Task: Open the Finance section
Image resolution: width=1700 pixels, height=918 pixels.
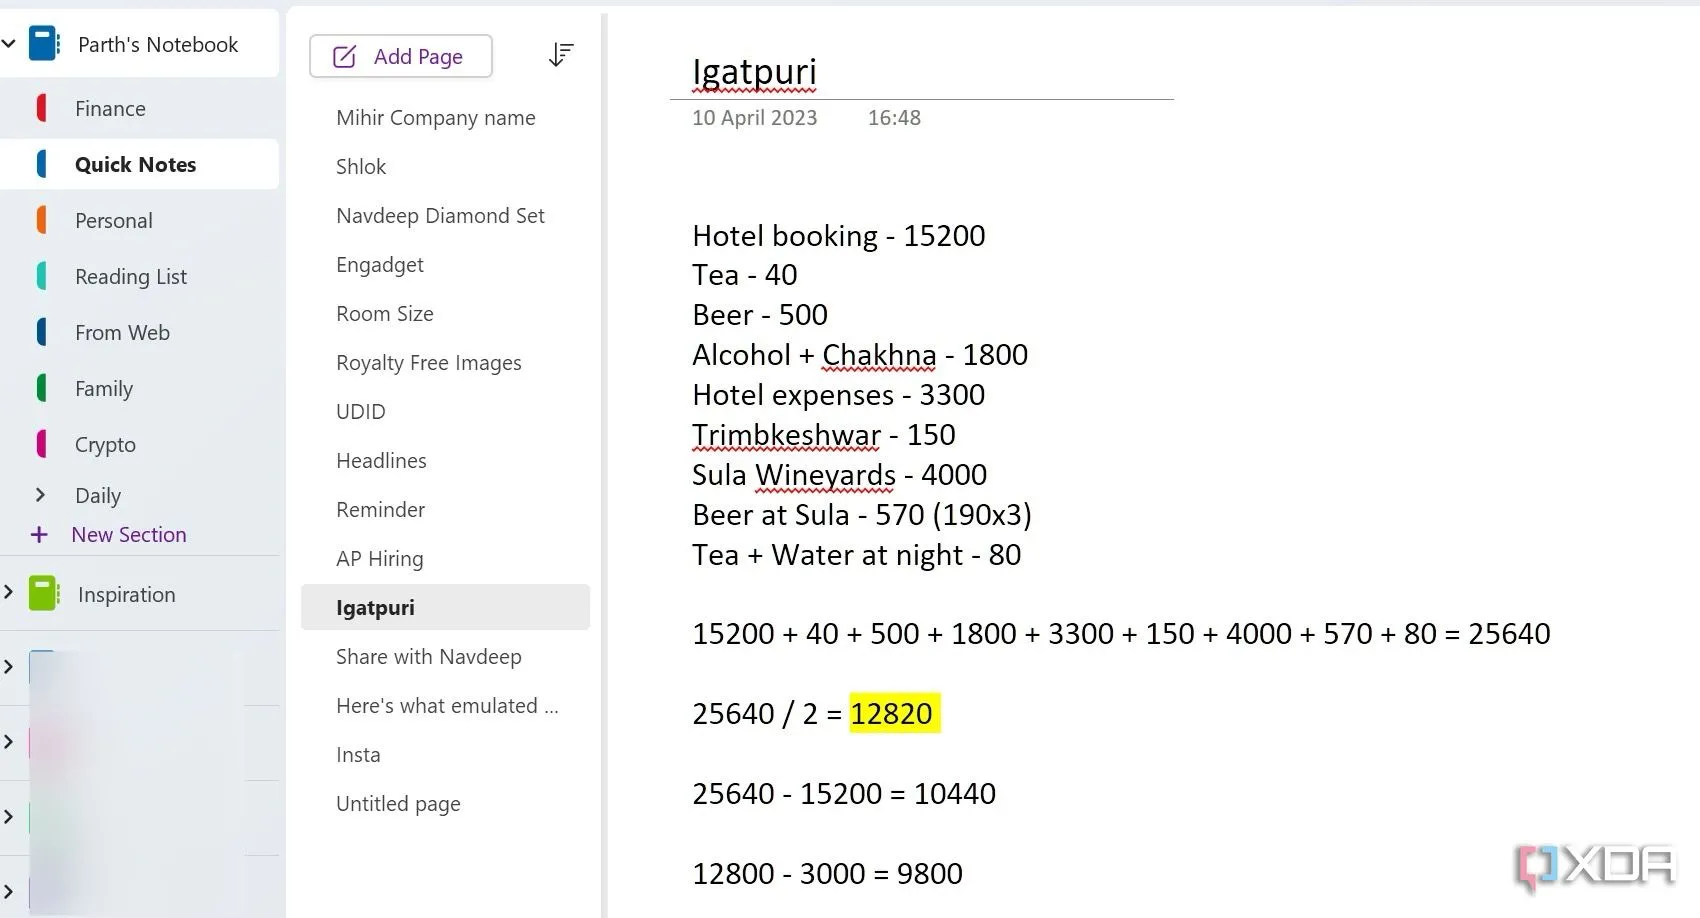Action: (140, 108)
